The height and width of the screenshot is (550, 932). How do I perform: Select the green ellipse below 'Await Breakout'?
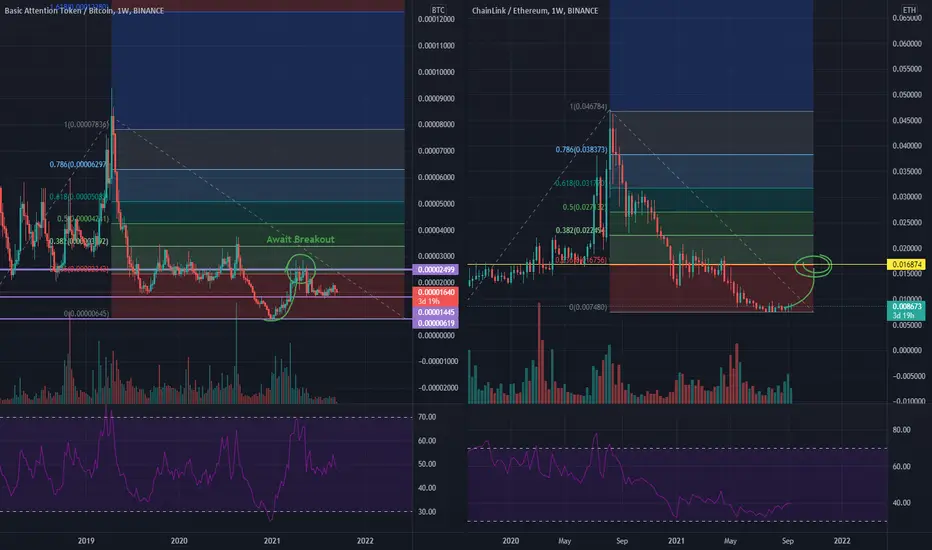tap(301, 269)
